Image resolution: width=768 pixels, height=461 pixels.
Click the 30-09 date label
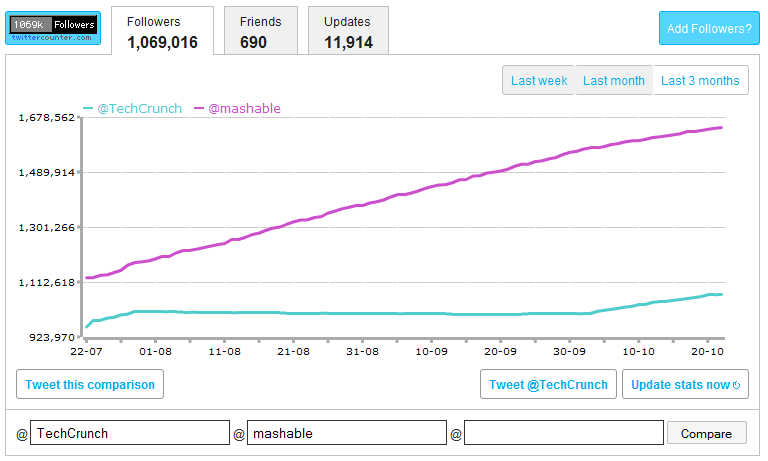tap(569, 351)
